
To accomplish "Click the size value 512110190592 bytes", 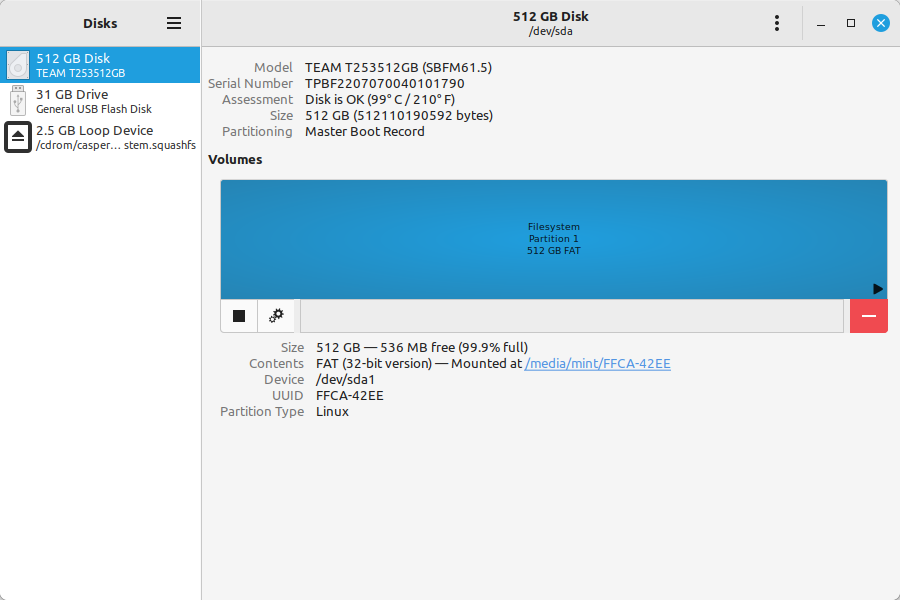I will (422, 115).
